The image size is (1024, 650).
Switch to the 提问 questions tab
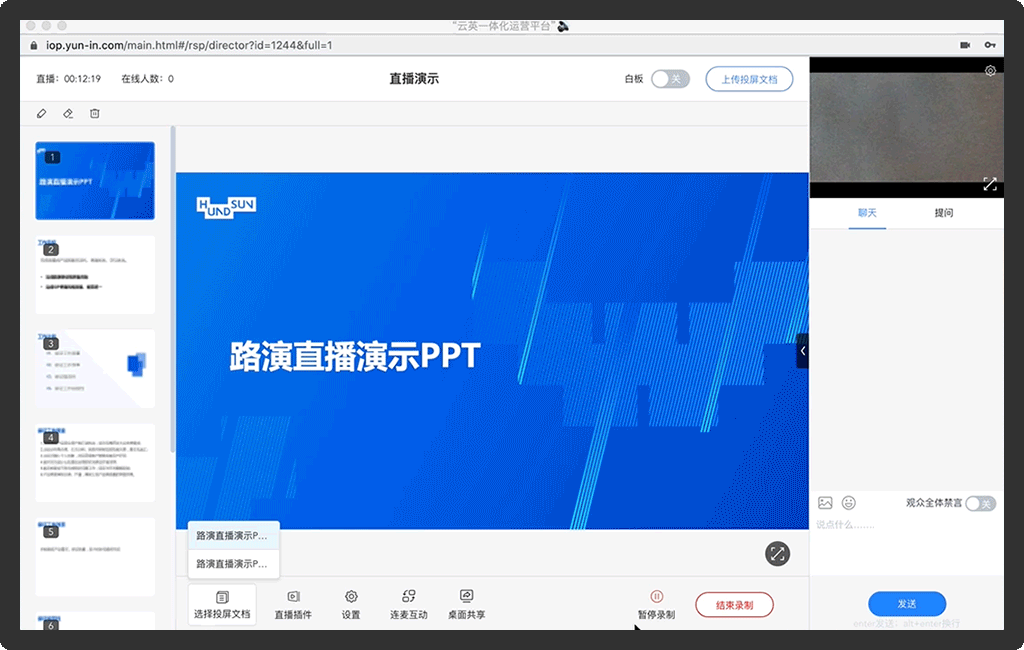[943, 213]
